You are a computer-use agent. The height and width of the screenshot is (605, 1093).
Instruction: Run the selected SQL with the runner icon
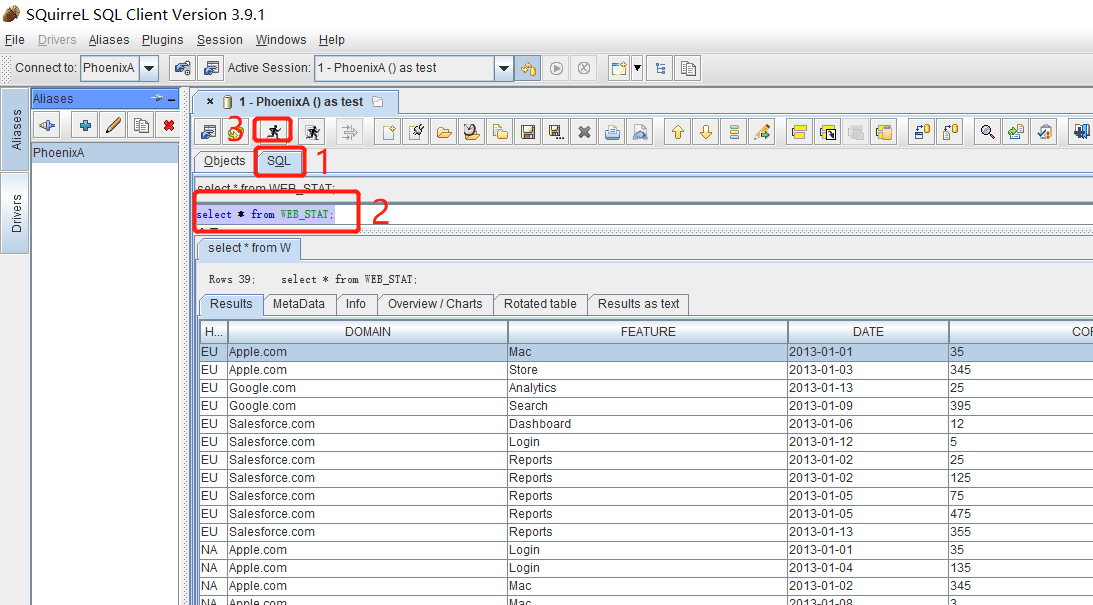coord(274,132)
